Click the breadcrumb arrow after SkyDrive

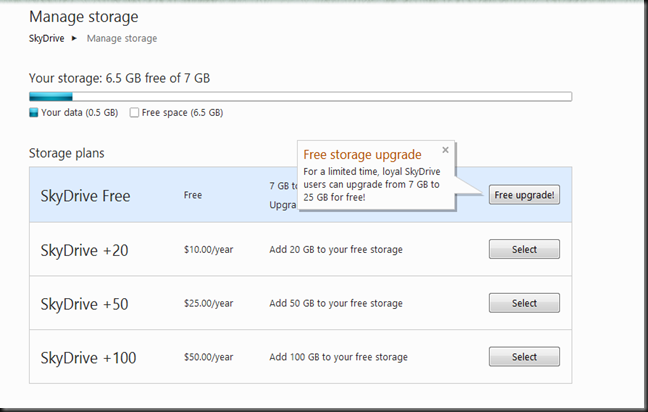click(74, 39)
